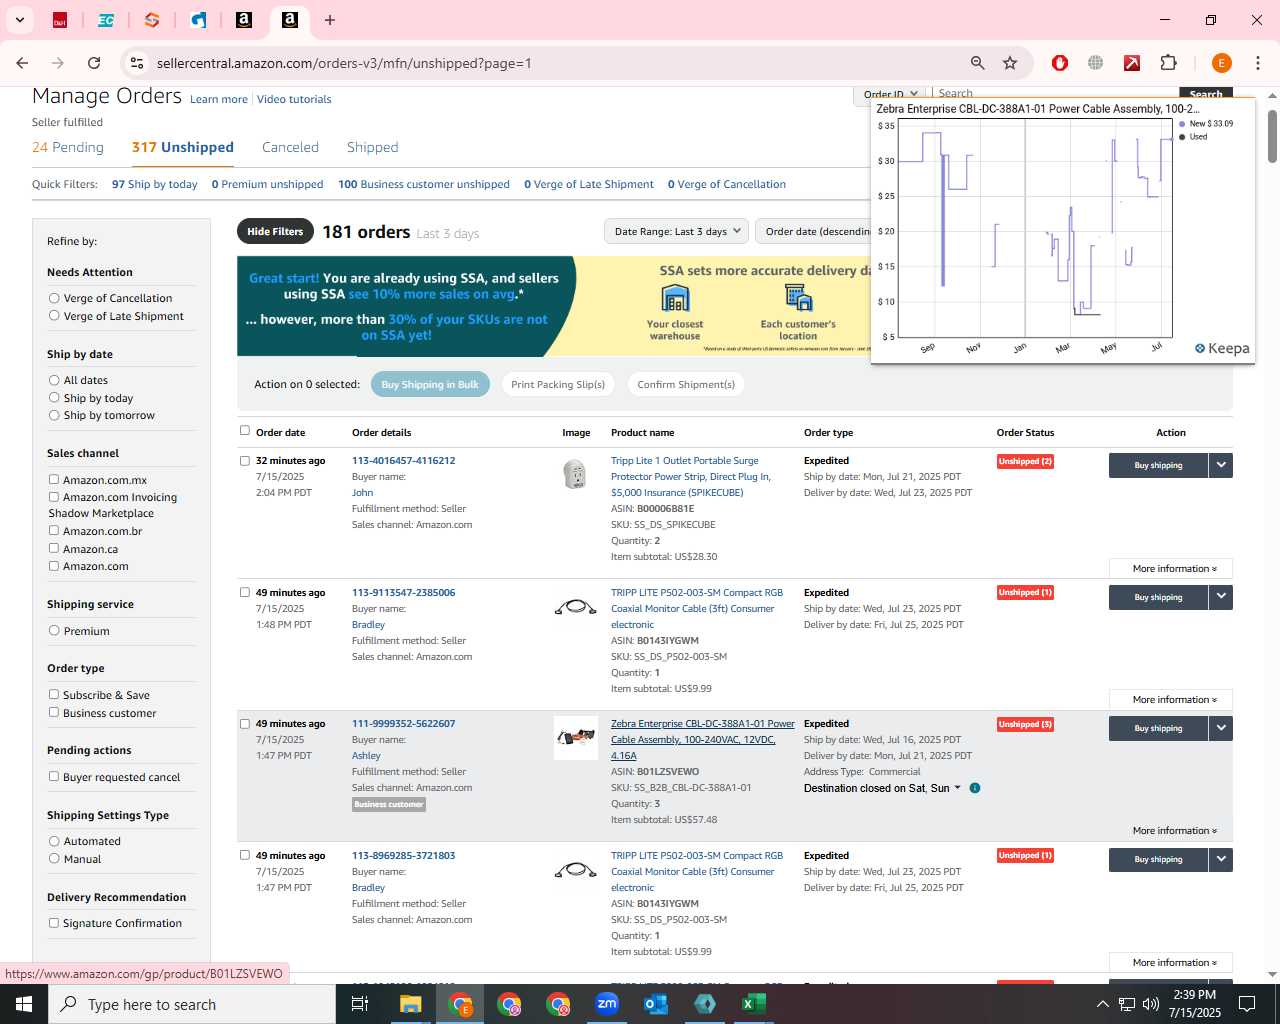Click the Hide Filters button
The height and width of the screenshot is (1024, 1280).
pyautogui.click(x=275, y=231)
